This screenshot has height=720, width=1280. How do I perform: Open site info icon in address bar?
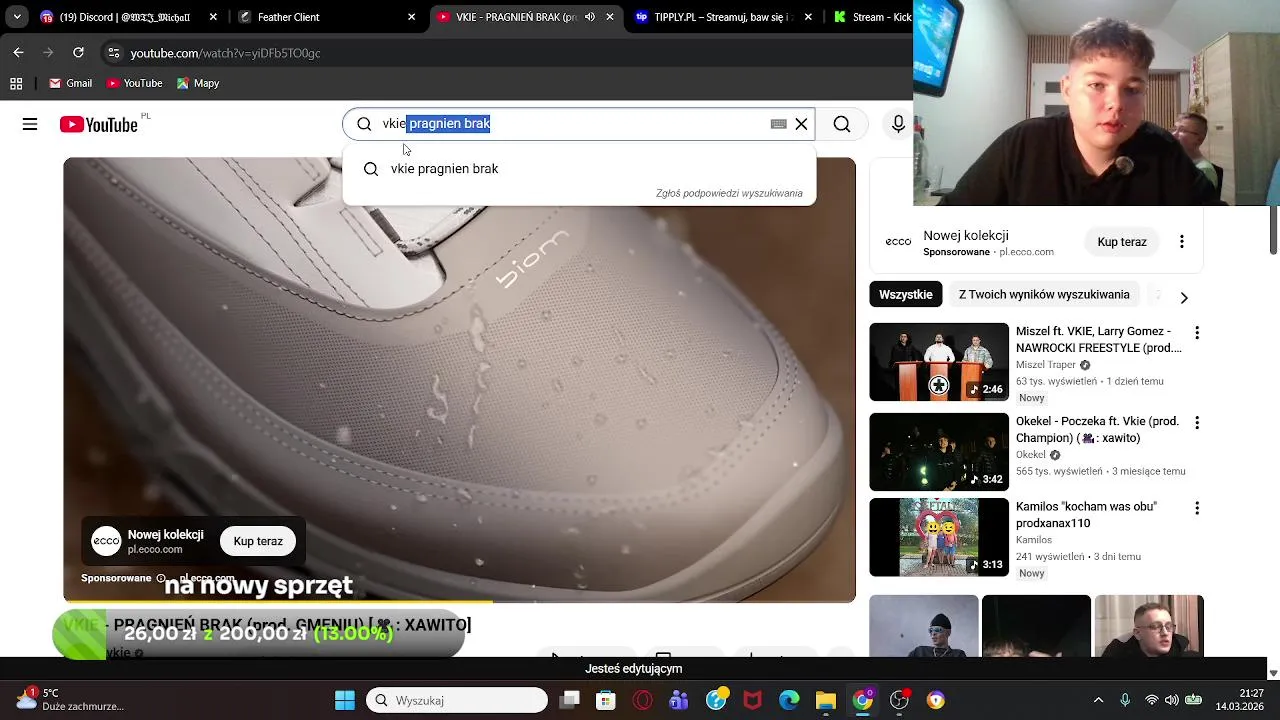pos(114,53)
